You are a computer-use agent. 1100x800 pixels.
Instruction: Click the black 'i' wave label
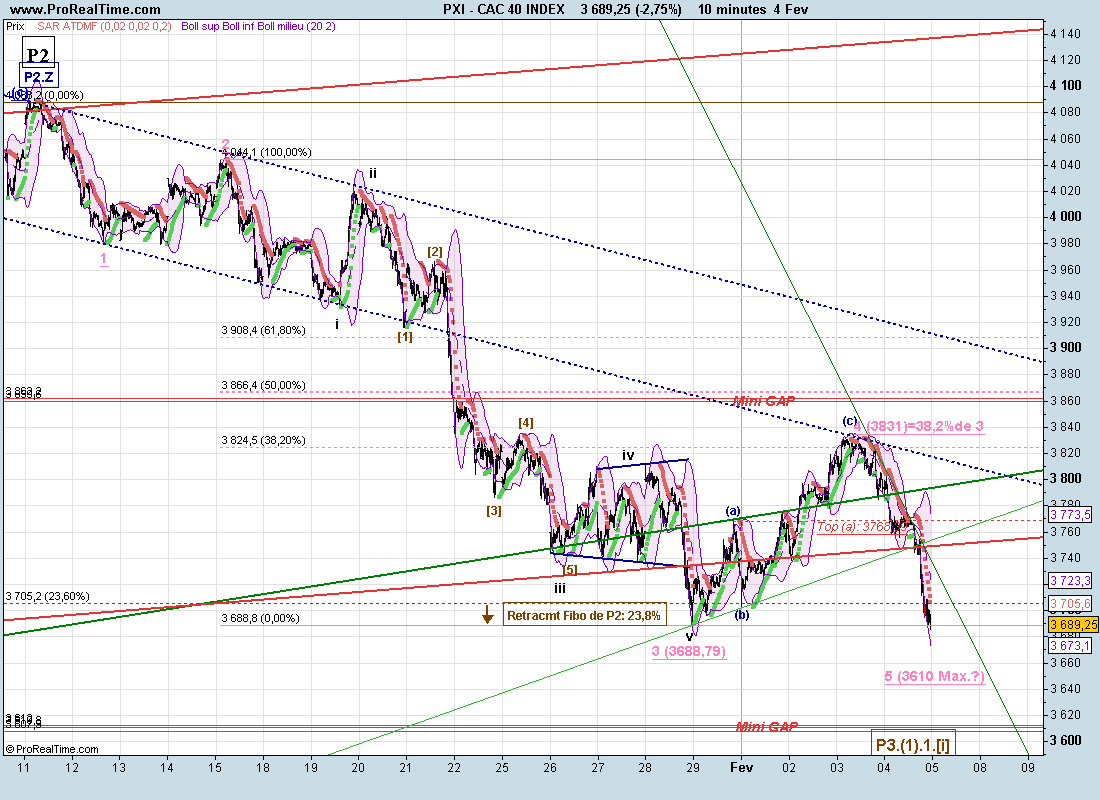[x=337, y=324]
